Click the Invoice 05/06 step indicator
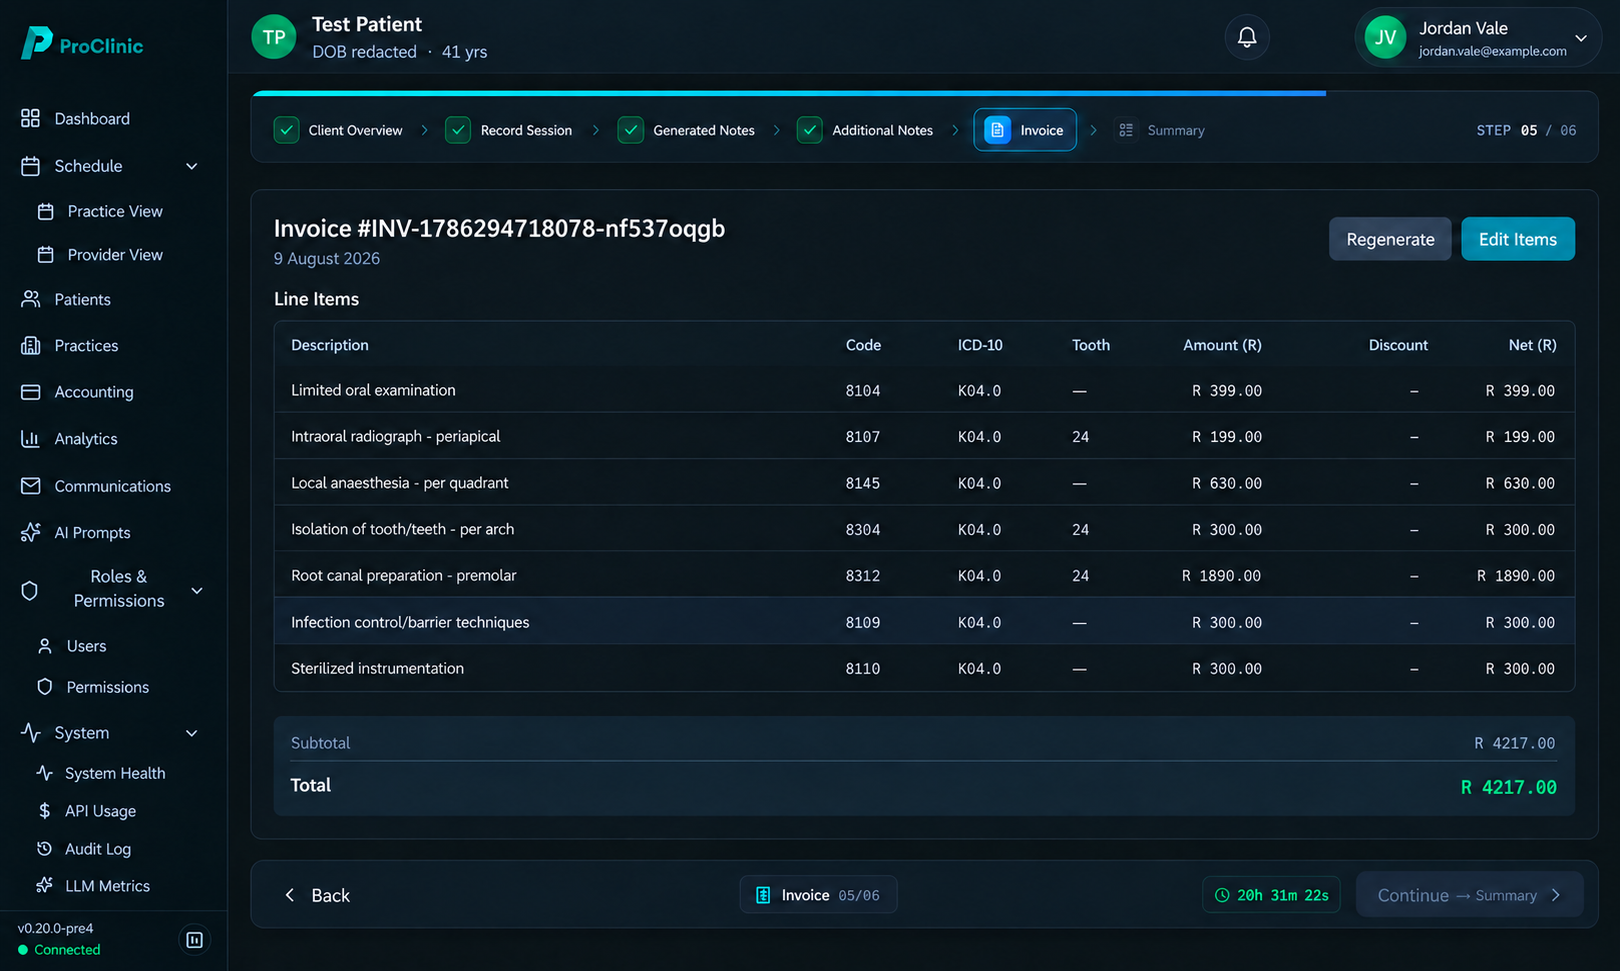Image resolution: width=1620 pixels, height=971 pixels. pos(818,895)
